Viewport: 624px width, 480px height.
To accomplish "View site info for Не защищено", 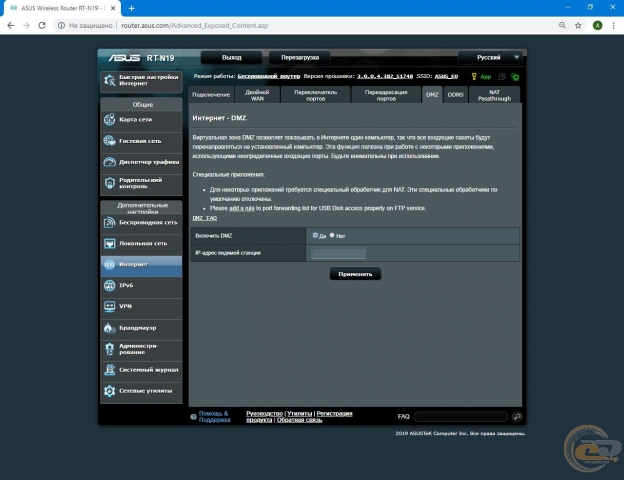I will (86, 25).
